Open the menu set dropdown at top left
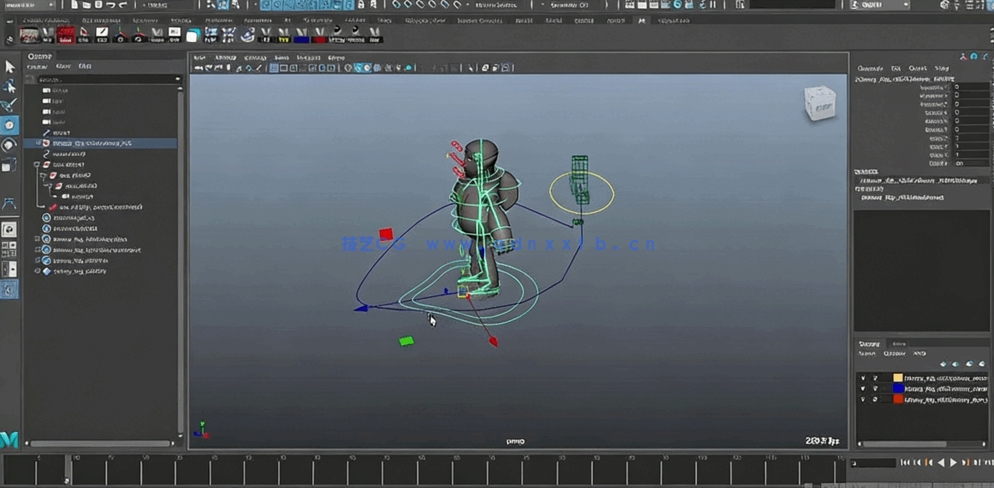Screen dimensions: 994x488 point(28,5)
